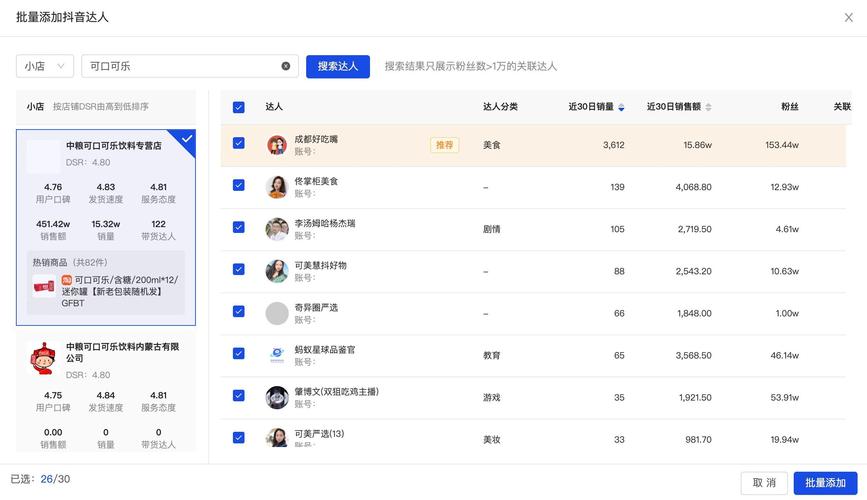Open the 小店 search type dropdown
The height and width of the screenshot is (500, 867).
pyautogui.click(x=45, y=66)
